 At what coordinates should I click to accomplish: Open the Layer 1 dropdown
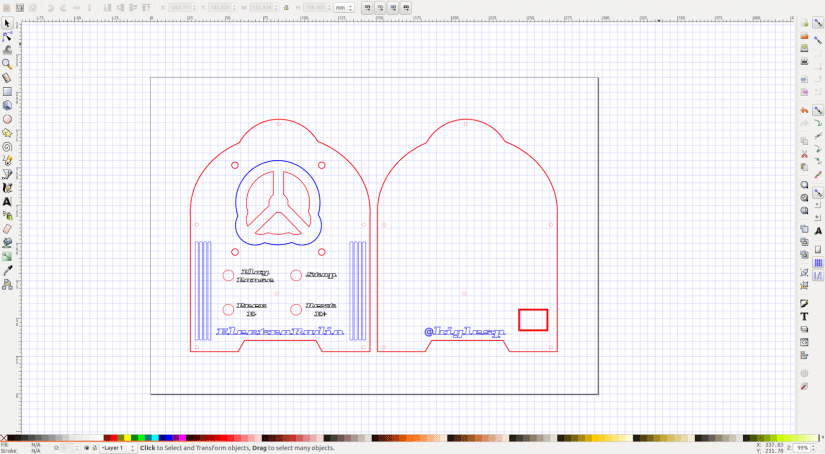pos(117,448)
